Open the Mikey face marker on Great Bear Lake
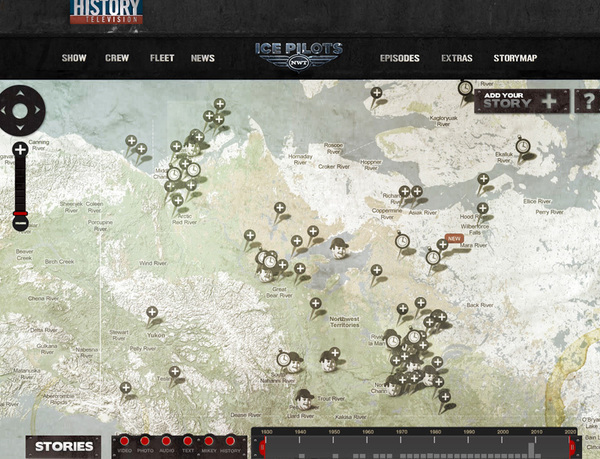Viewport: 600px width, 459px height. point(339,248)
